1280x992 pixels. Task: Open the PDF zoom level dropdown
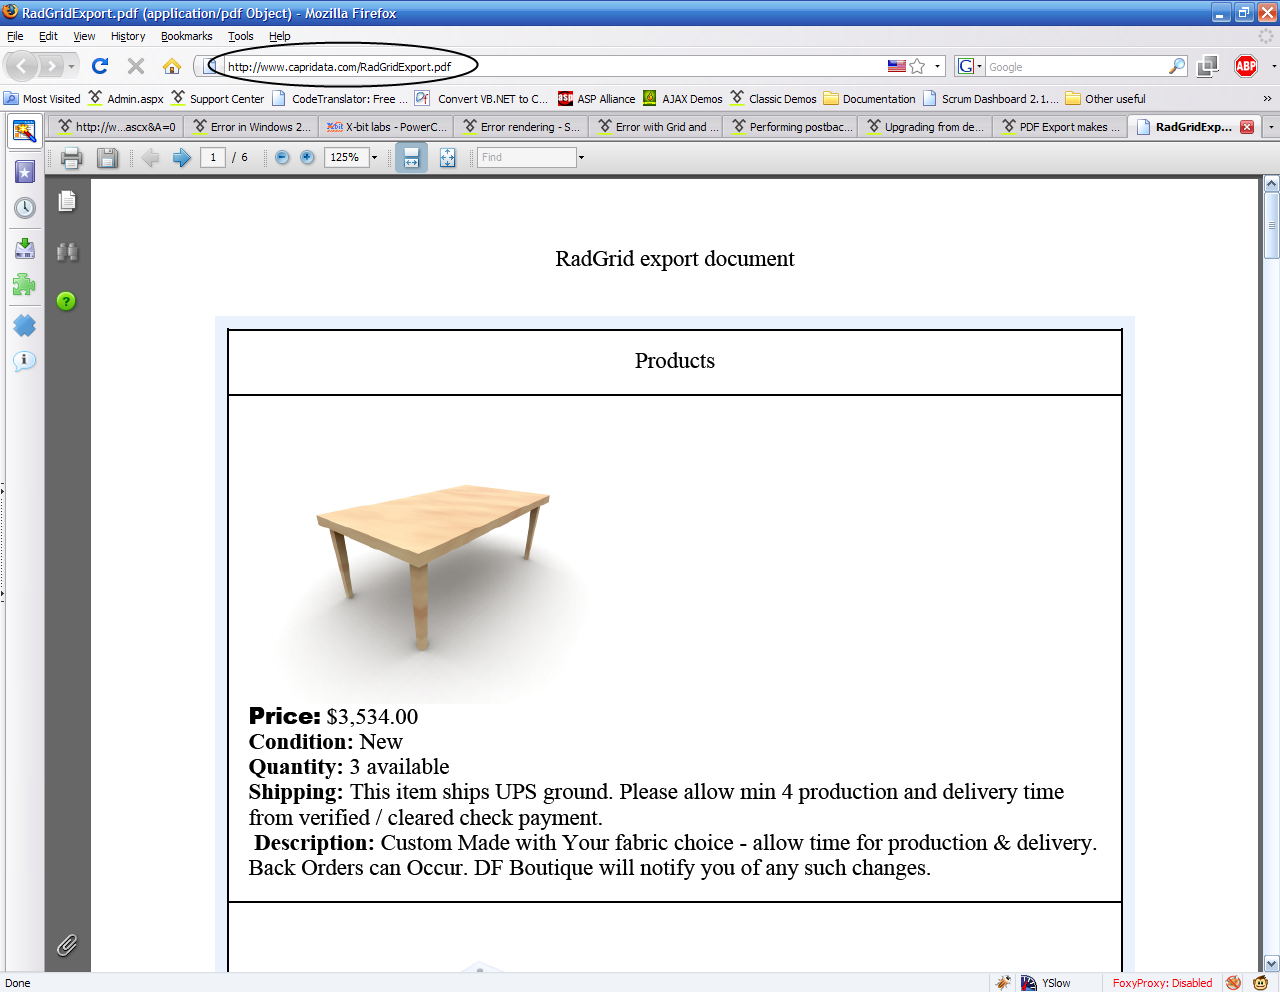point(375,157)
